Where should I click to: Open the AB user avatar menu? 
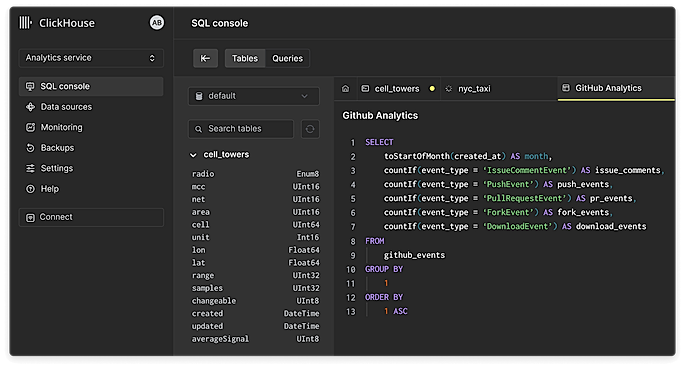[x=157, y=23]
